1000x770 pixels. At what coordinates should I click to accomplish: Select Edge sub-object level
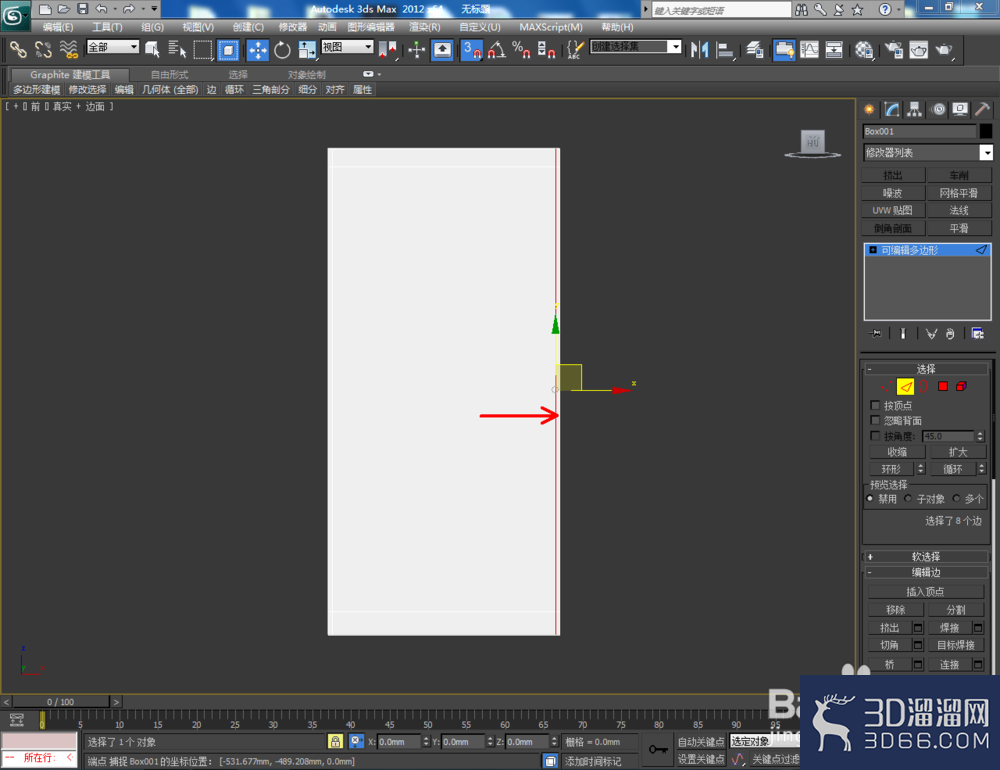(905, 386)
